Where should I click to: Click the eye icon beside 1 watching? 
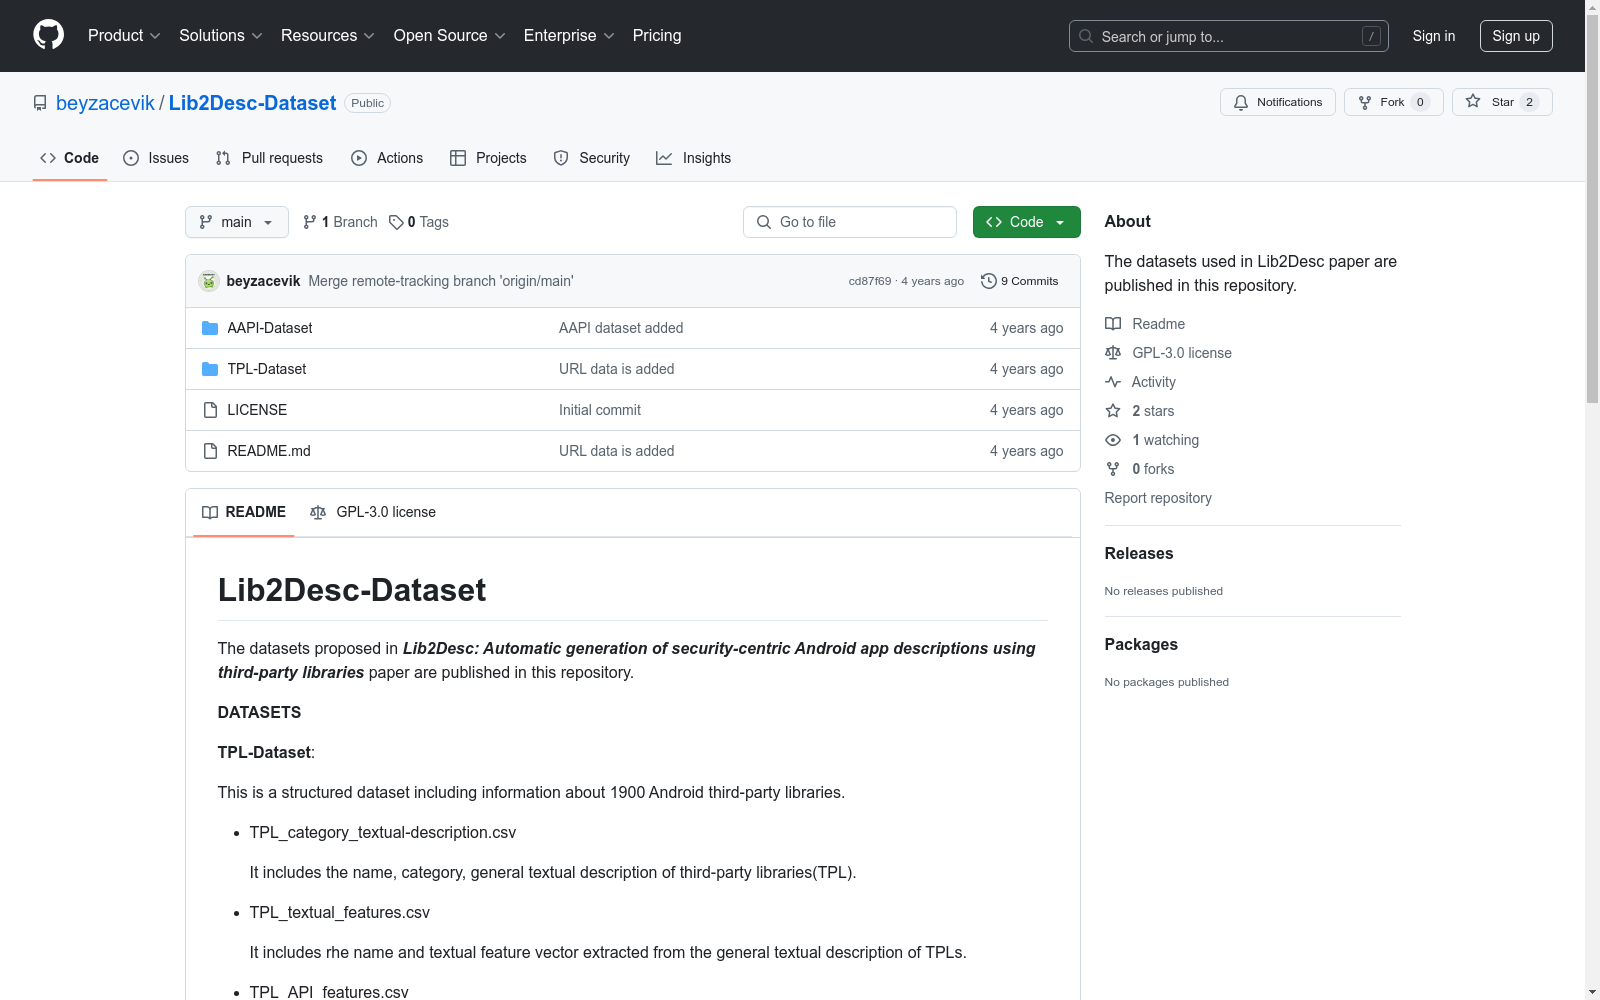pos(1113,440)
